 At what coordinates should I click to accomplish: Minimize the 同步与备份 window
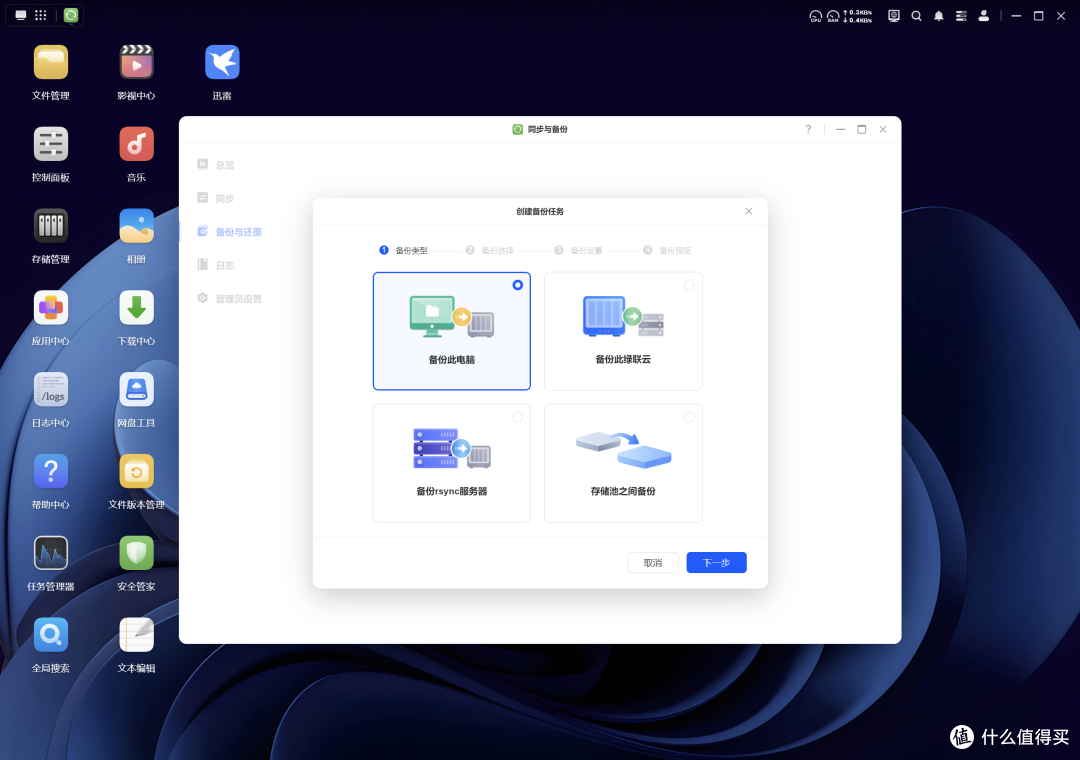pyautogui.click(x=840, y=130)
